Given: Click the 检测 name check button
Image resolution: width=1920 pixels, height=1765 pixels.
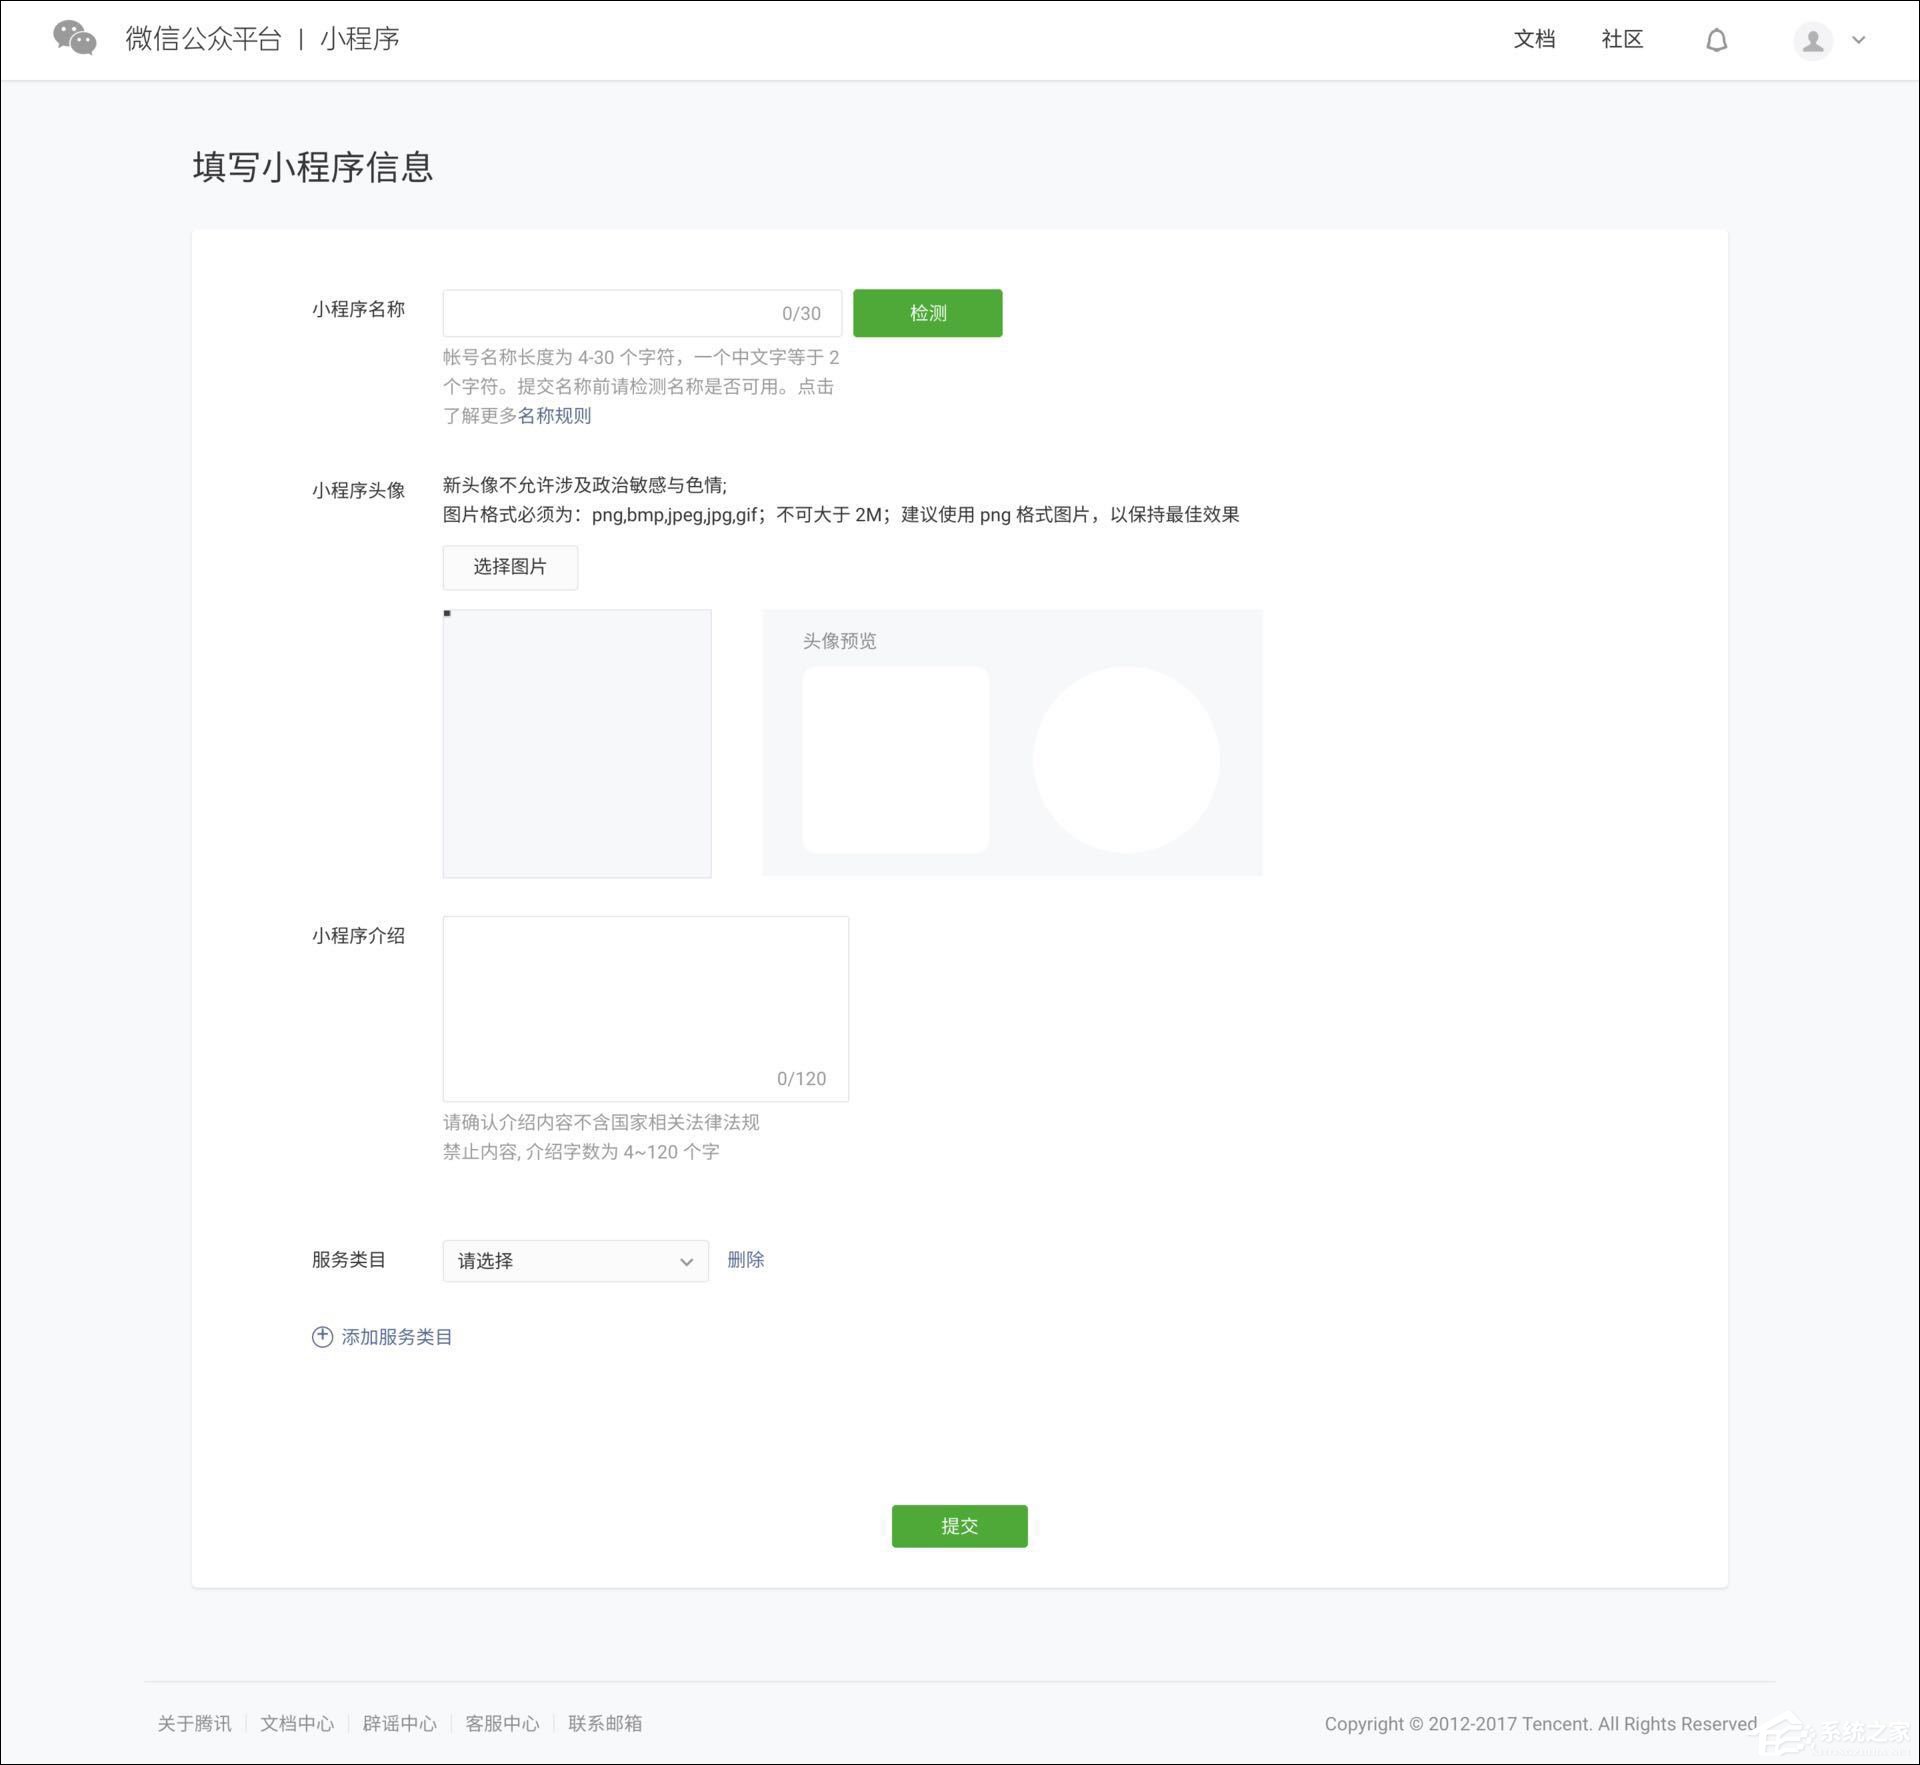Looking at the screenshot, I should click(x=927, y=312).
